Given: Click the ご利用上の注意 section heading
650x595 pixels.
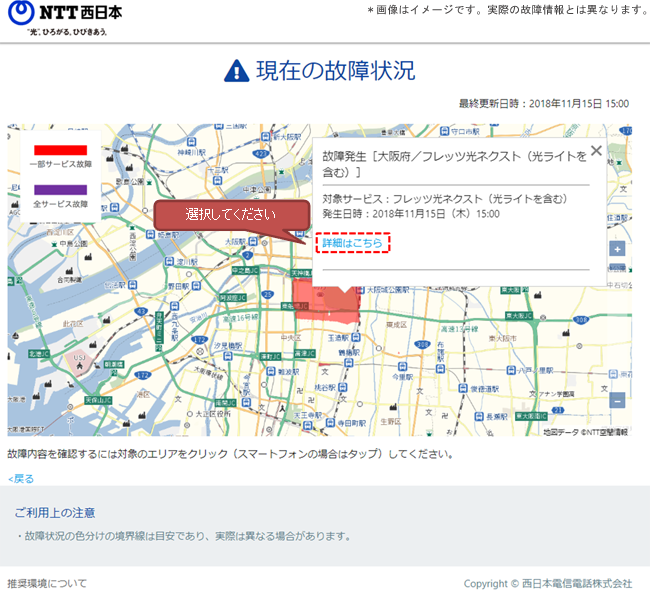Looking at the screenshot, I should (56, 513).
